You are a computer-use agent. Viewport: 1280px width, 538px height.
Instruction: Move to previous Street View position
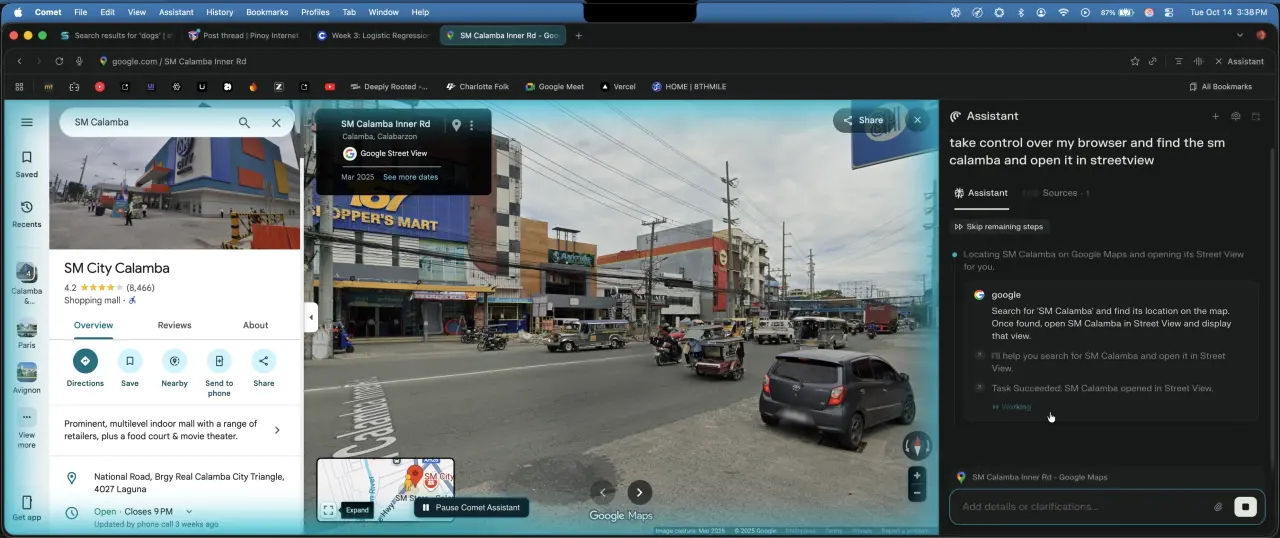[x=602, y=492]
